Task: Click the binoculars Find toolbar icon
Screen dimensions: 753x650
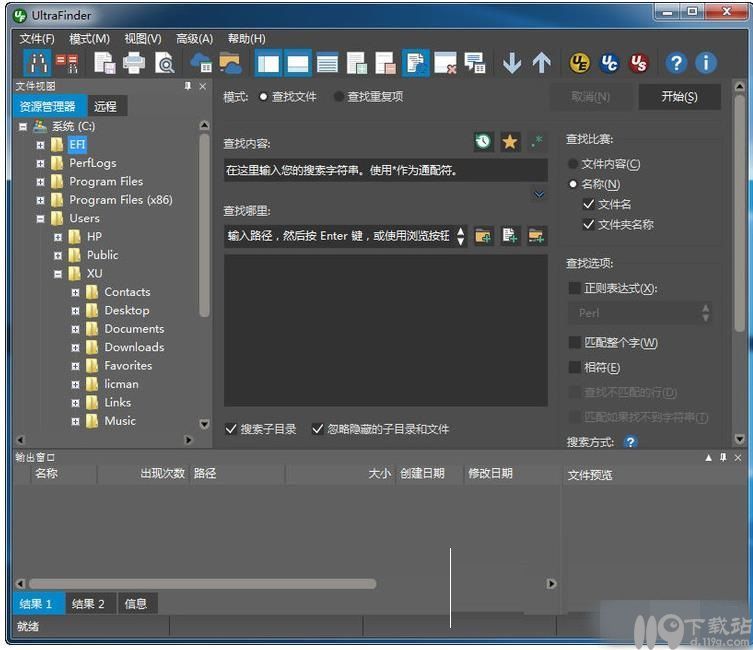Action: point(37,63)
